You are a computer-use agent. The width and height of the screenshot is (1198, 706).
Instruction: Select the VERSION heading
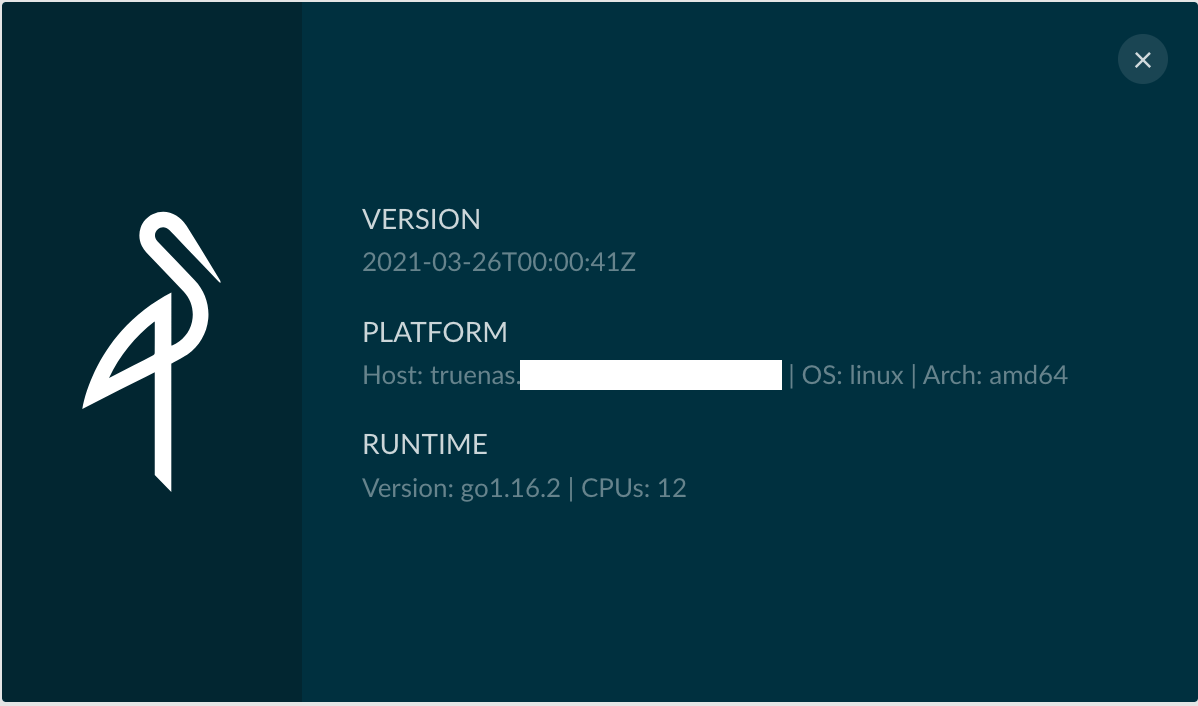click(421, 219)
